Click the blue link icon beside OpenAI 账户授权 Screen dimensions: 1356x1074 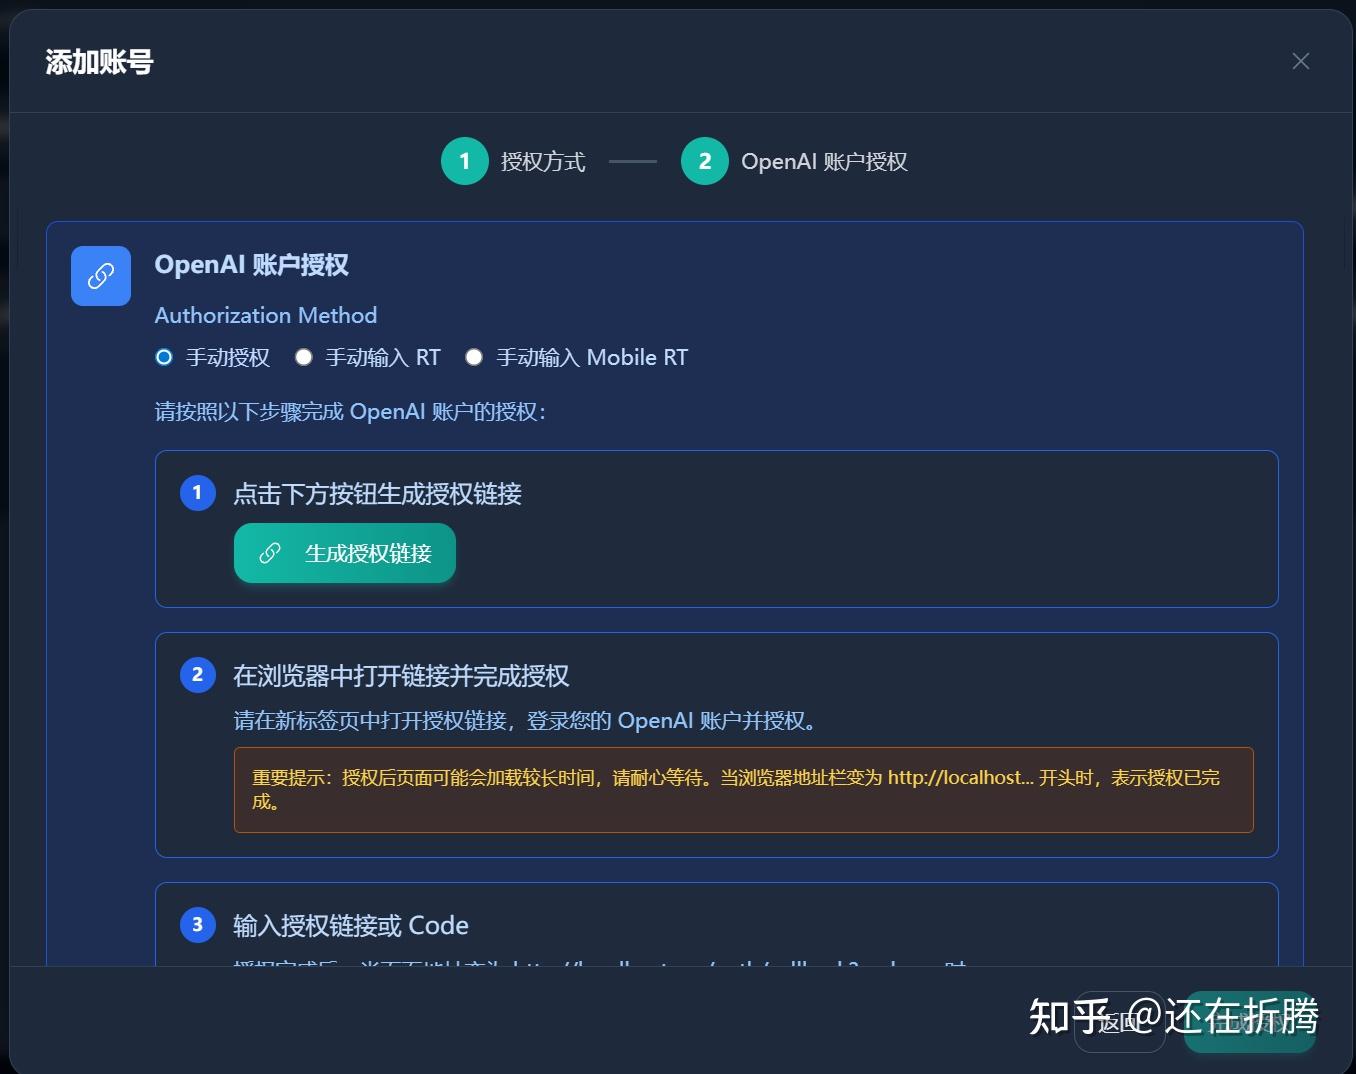(x=101, y=276)
